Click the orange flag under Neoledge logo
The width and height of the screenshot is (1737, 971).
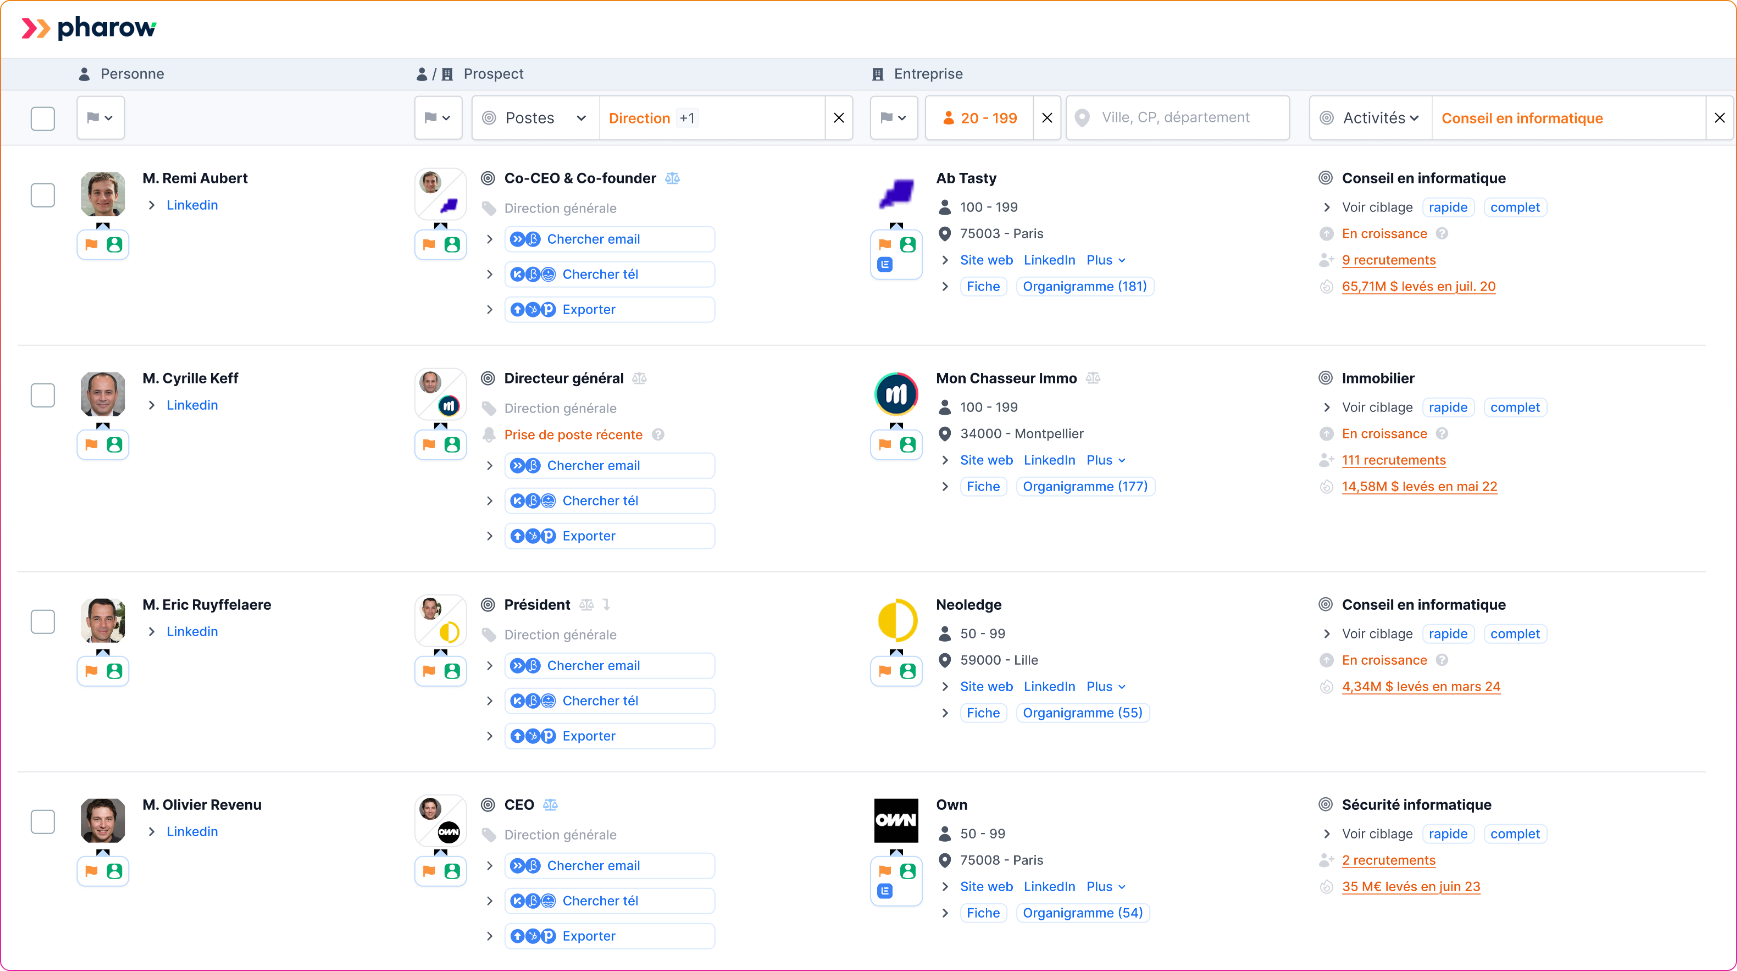885,671
